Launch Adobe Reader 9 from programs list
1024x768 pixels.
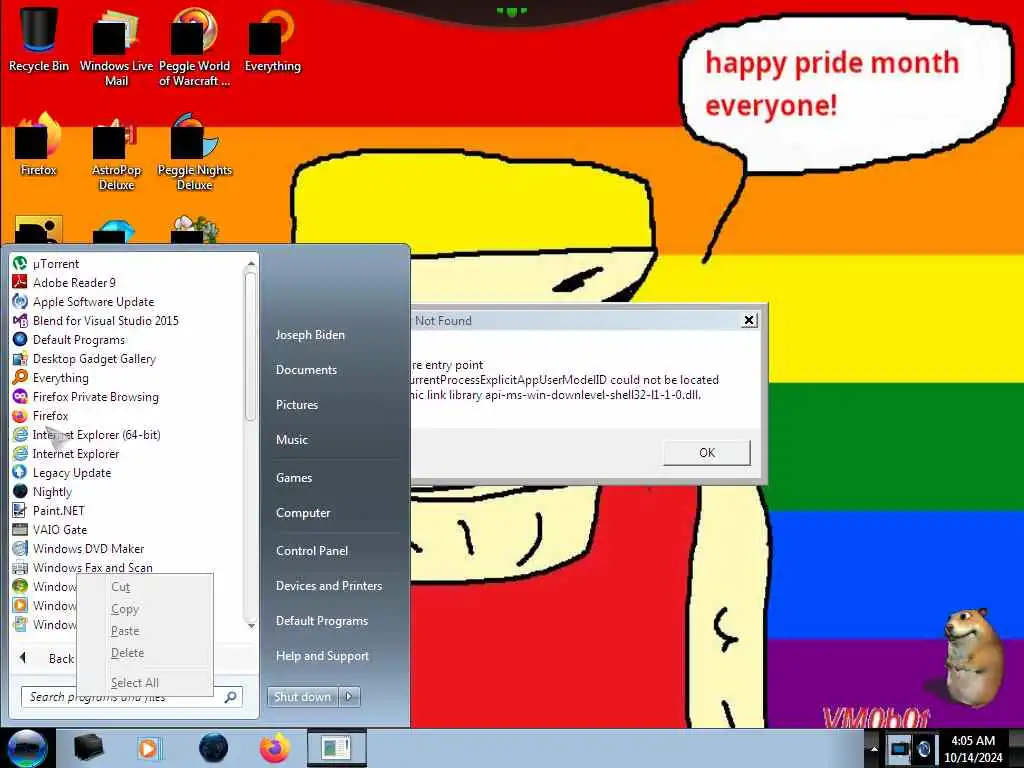[x=64, y=283]
